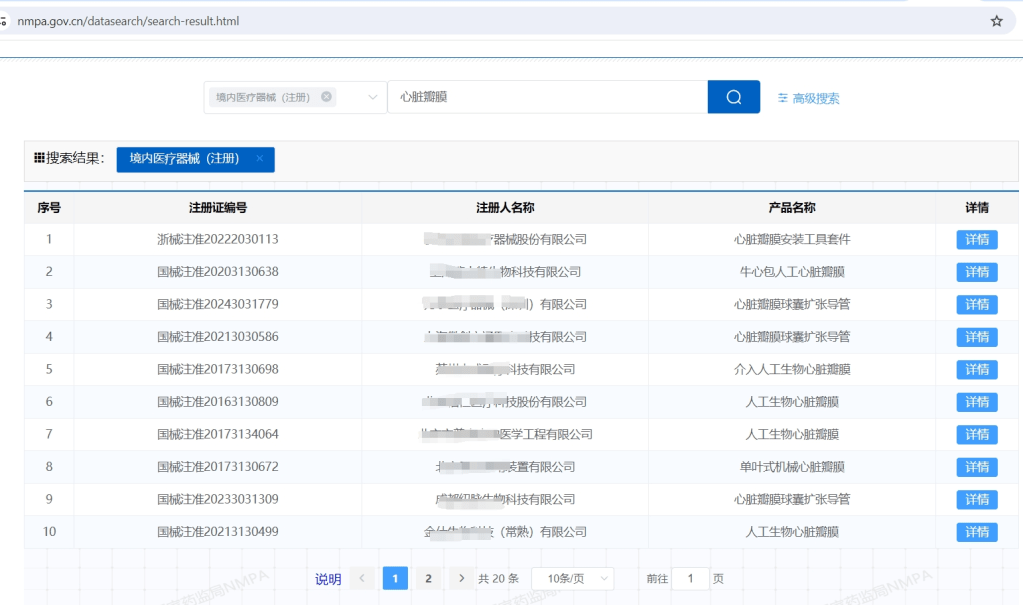Open 详情 for row 10 国械注准20213130499
Screen dimensions: 1023x605
(976, 532)
